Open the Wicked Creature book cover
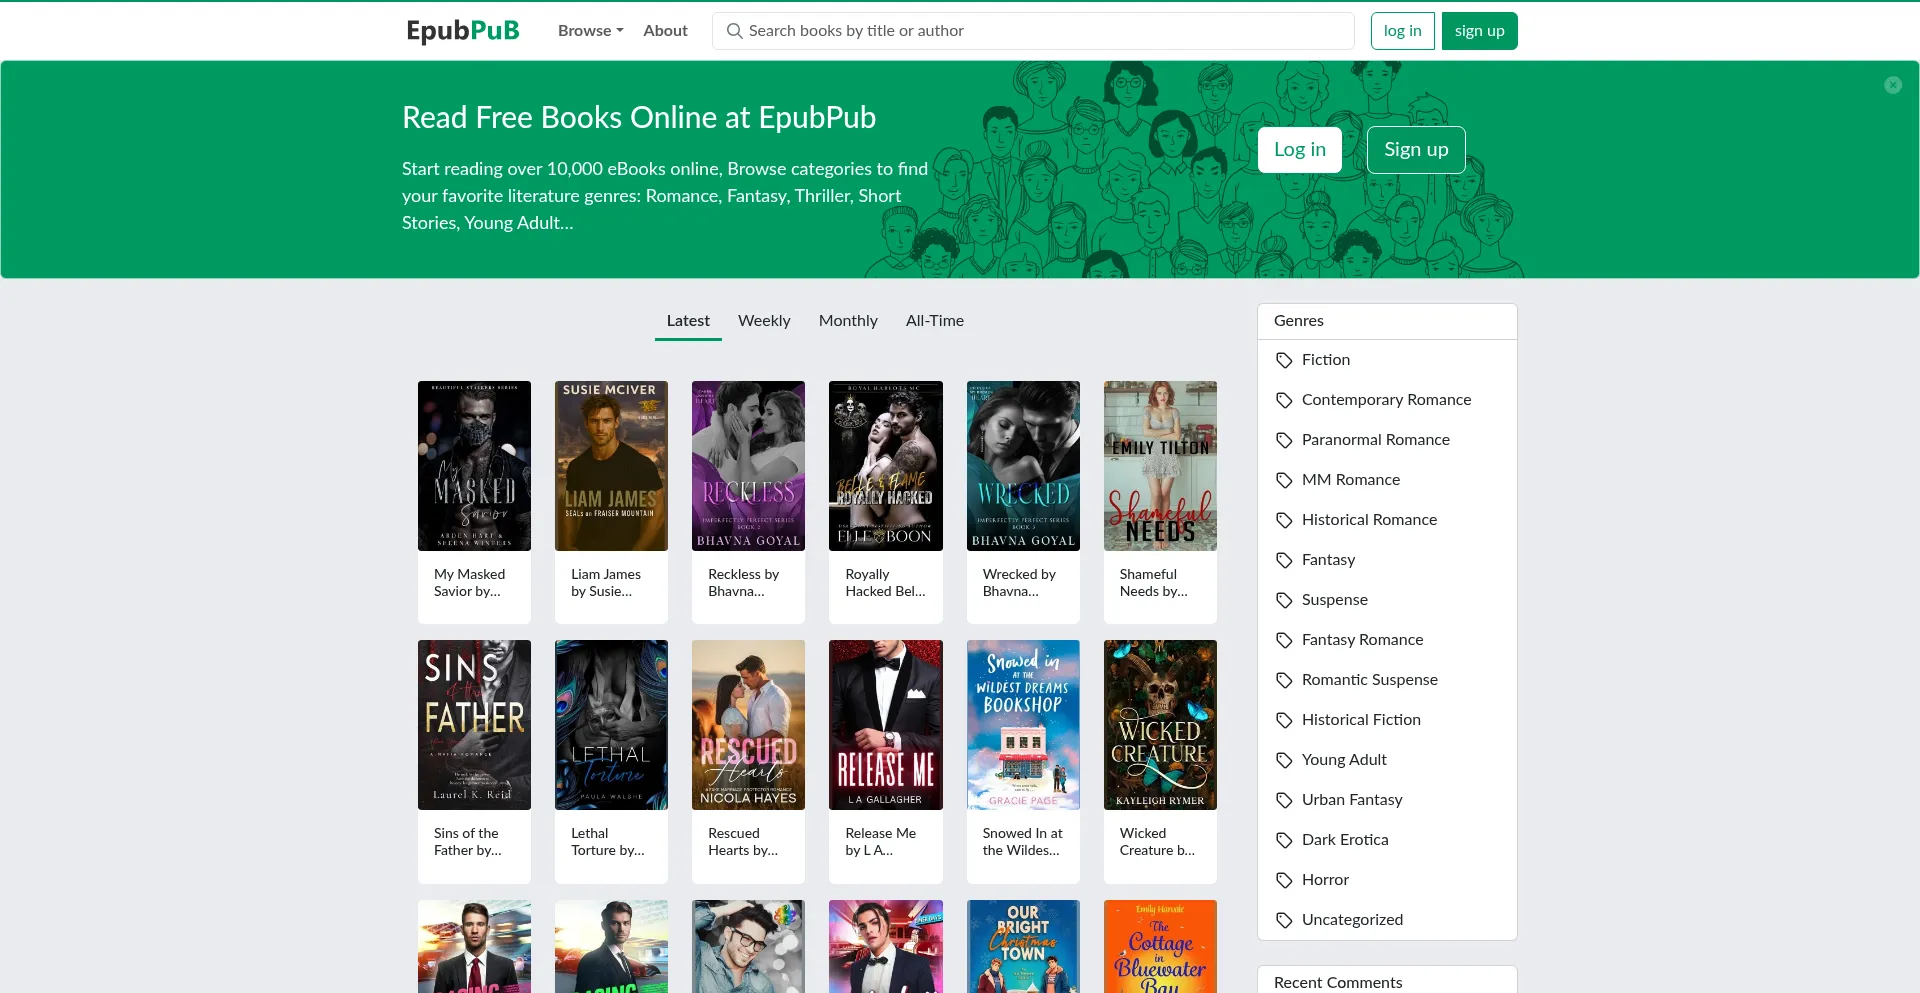The image size is (1920, 993). pyautogui.click(x=1160, y=725)
